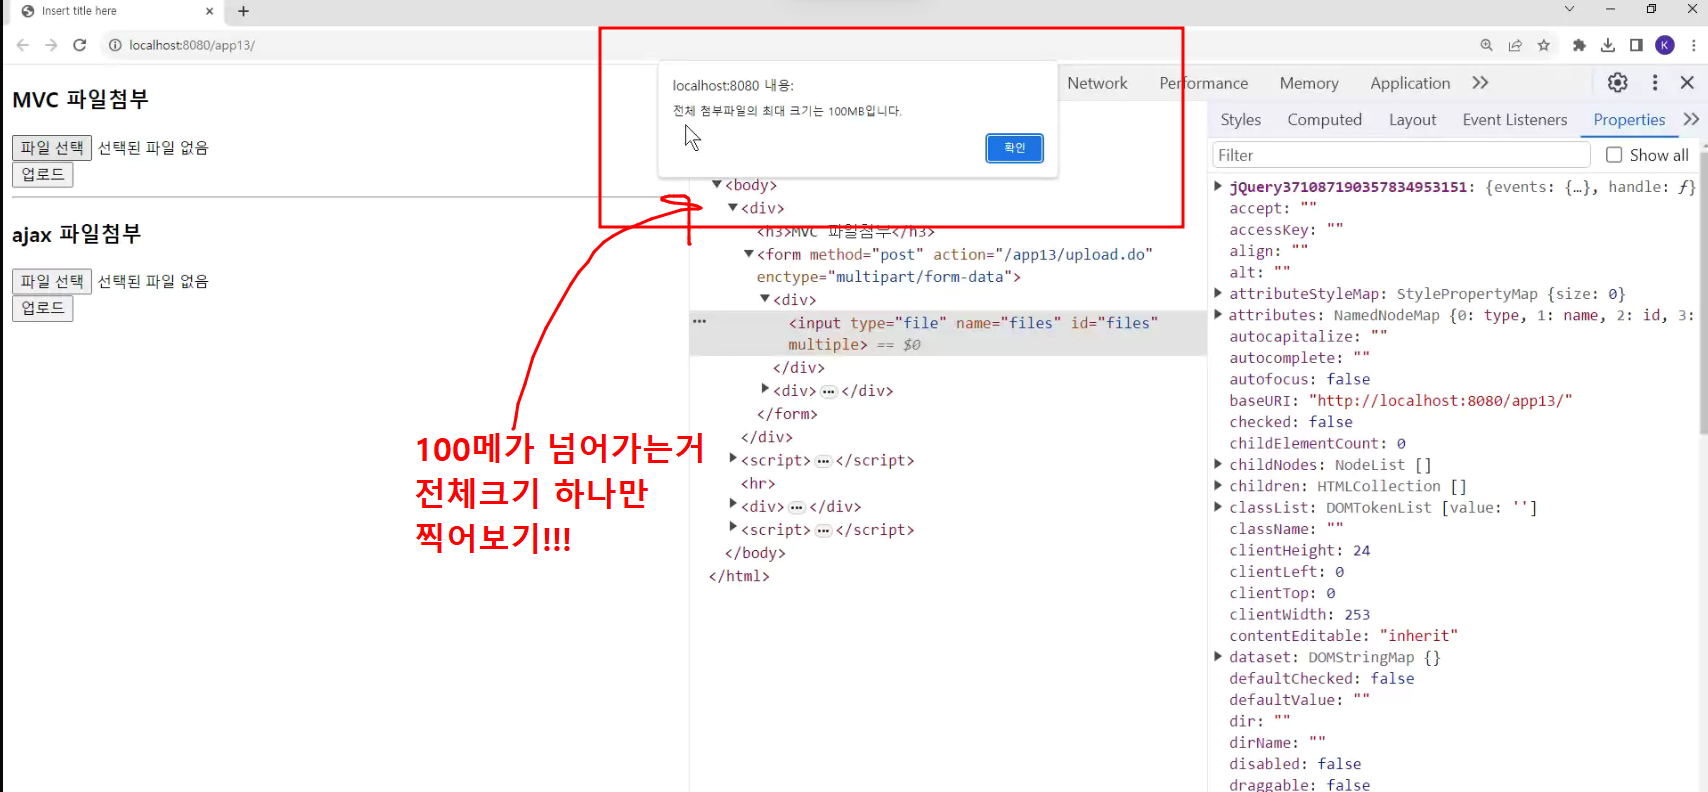Switch to the Network tab
The image size is (1708, 792).
pyautogui.click(x=1097, y=83)
